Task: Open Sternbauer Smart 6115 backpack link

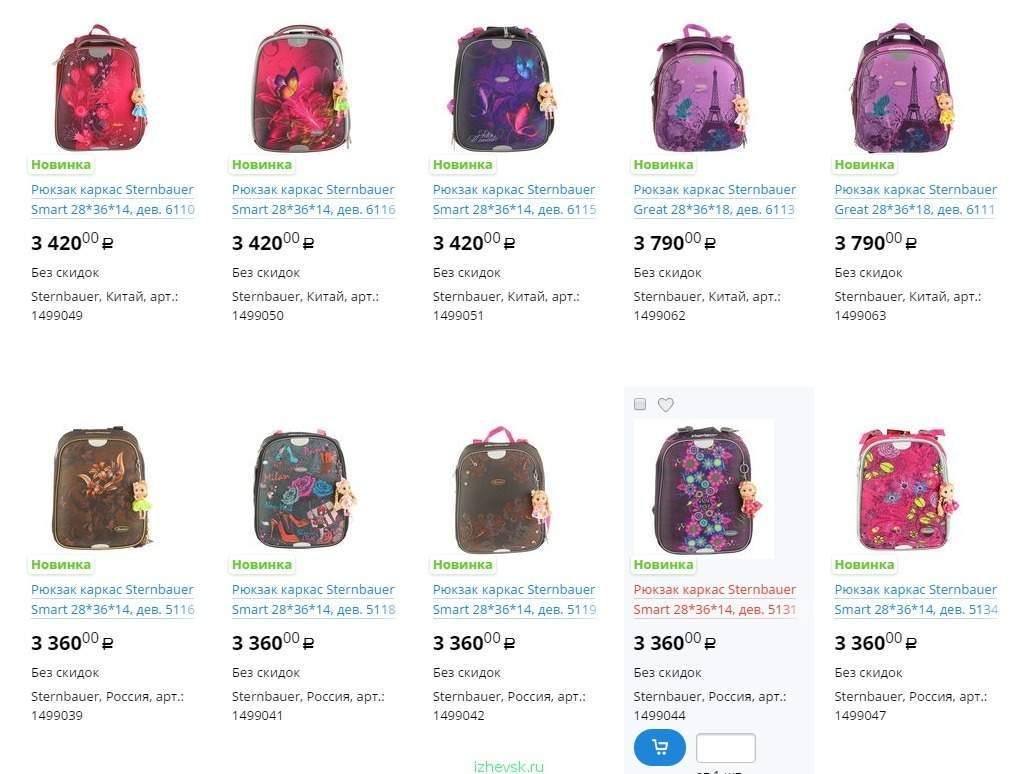Action: point(514,199)
